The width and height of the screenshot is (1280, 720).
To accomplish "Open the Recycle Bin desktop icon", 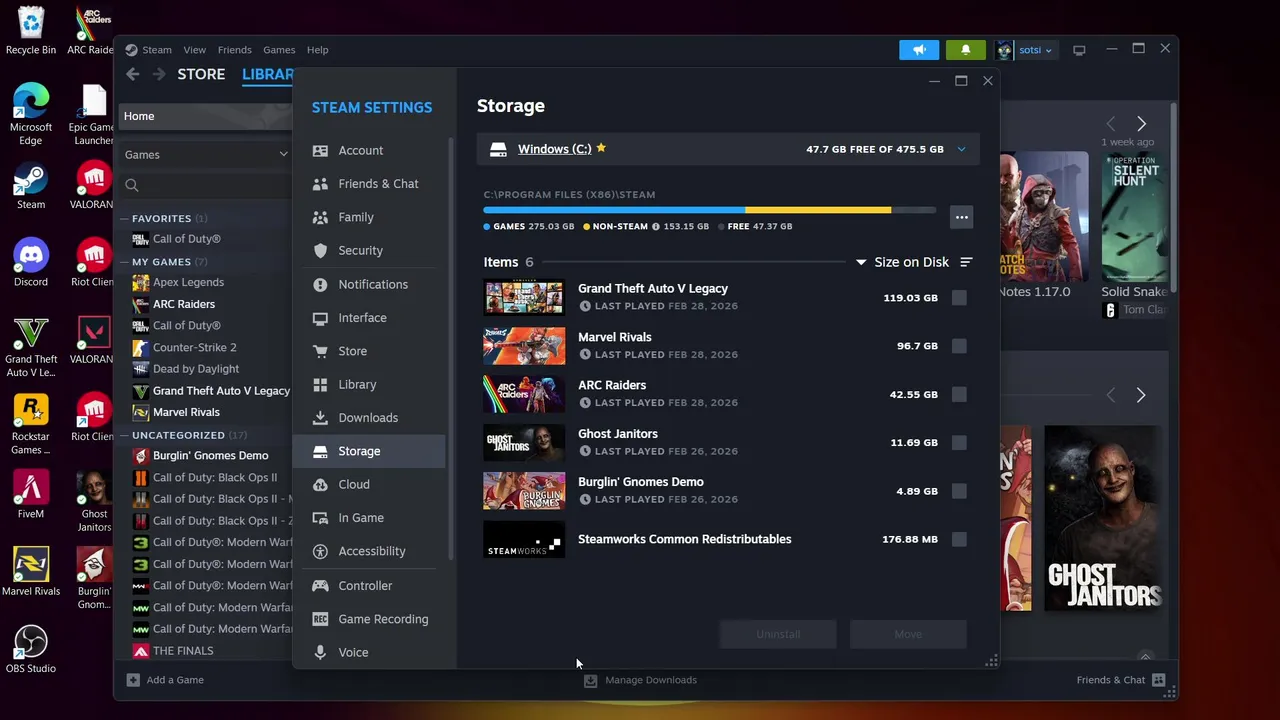I will [x=31, y=30].
